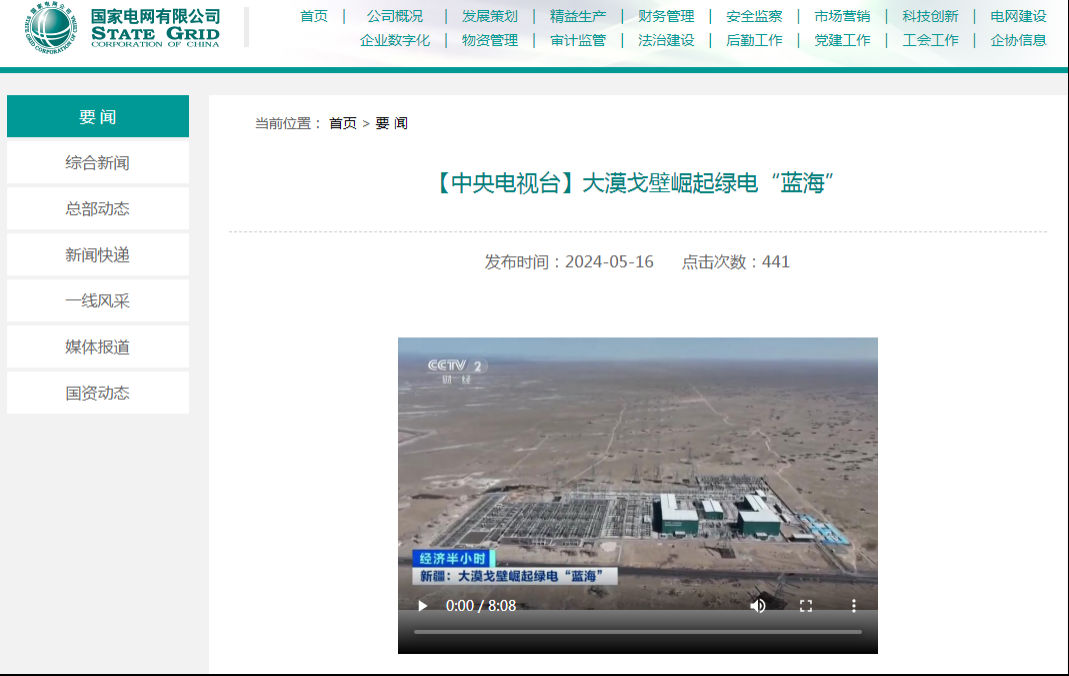The height and width of the screenshot is (676, 1069).
Task: Open 综合新闻 in sidebar
Action: click(97, 163)
